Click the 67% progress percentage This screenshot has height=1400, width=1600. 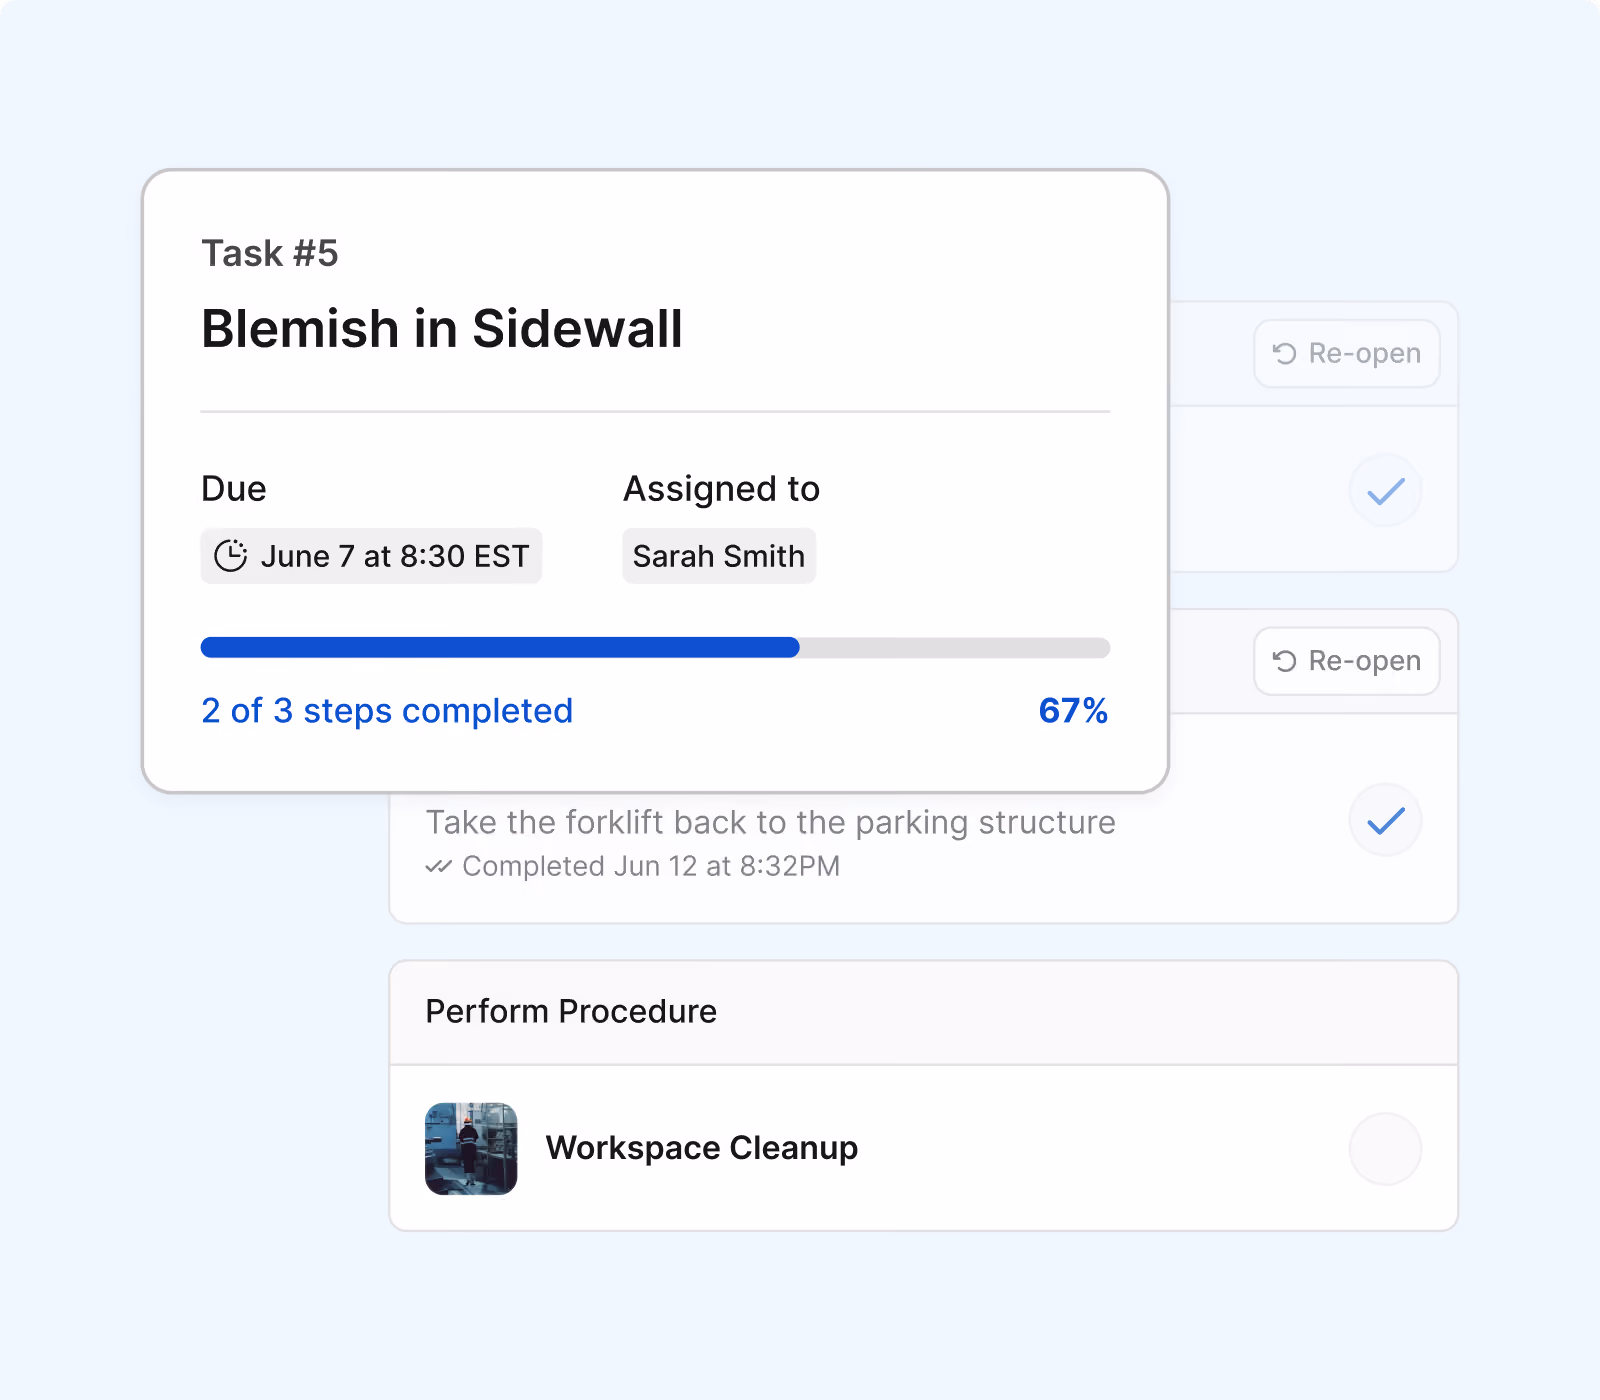pyautogui.click(x=1073, y=711)
